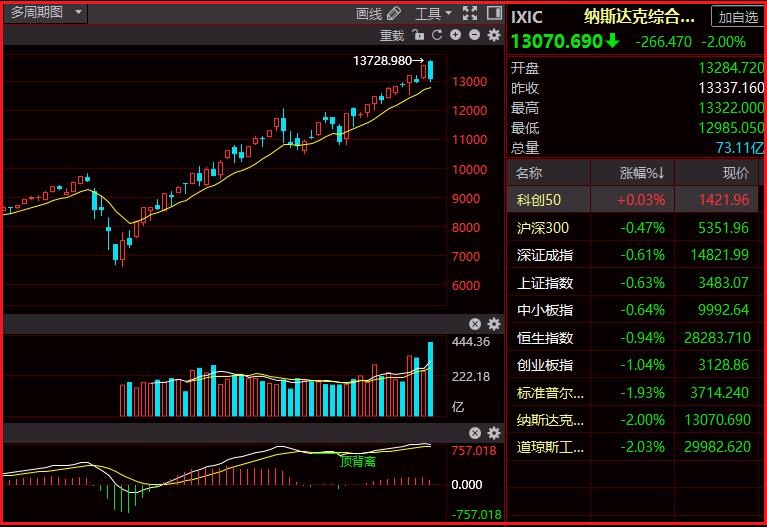Select the 科创50 row
The image size is (767, 527).
632,200
